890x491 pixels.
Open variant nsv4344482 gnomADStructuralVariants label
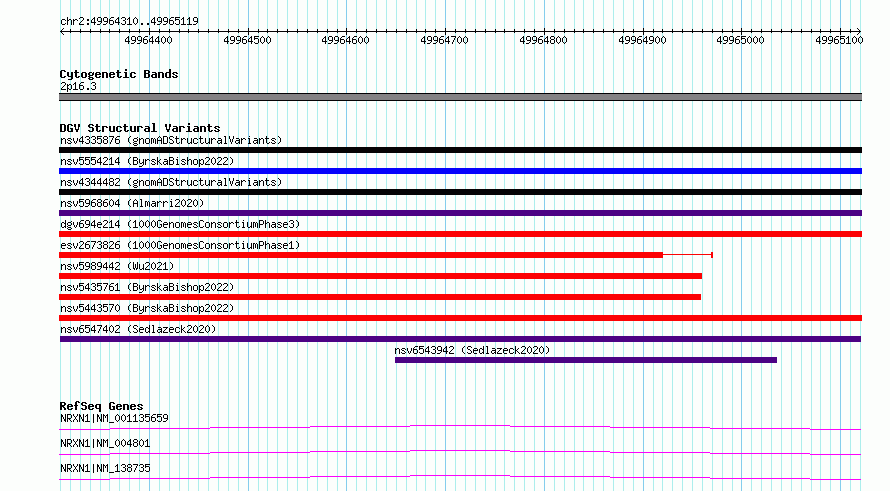(x=171, y=182)
